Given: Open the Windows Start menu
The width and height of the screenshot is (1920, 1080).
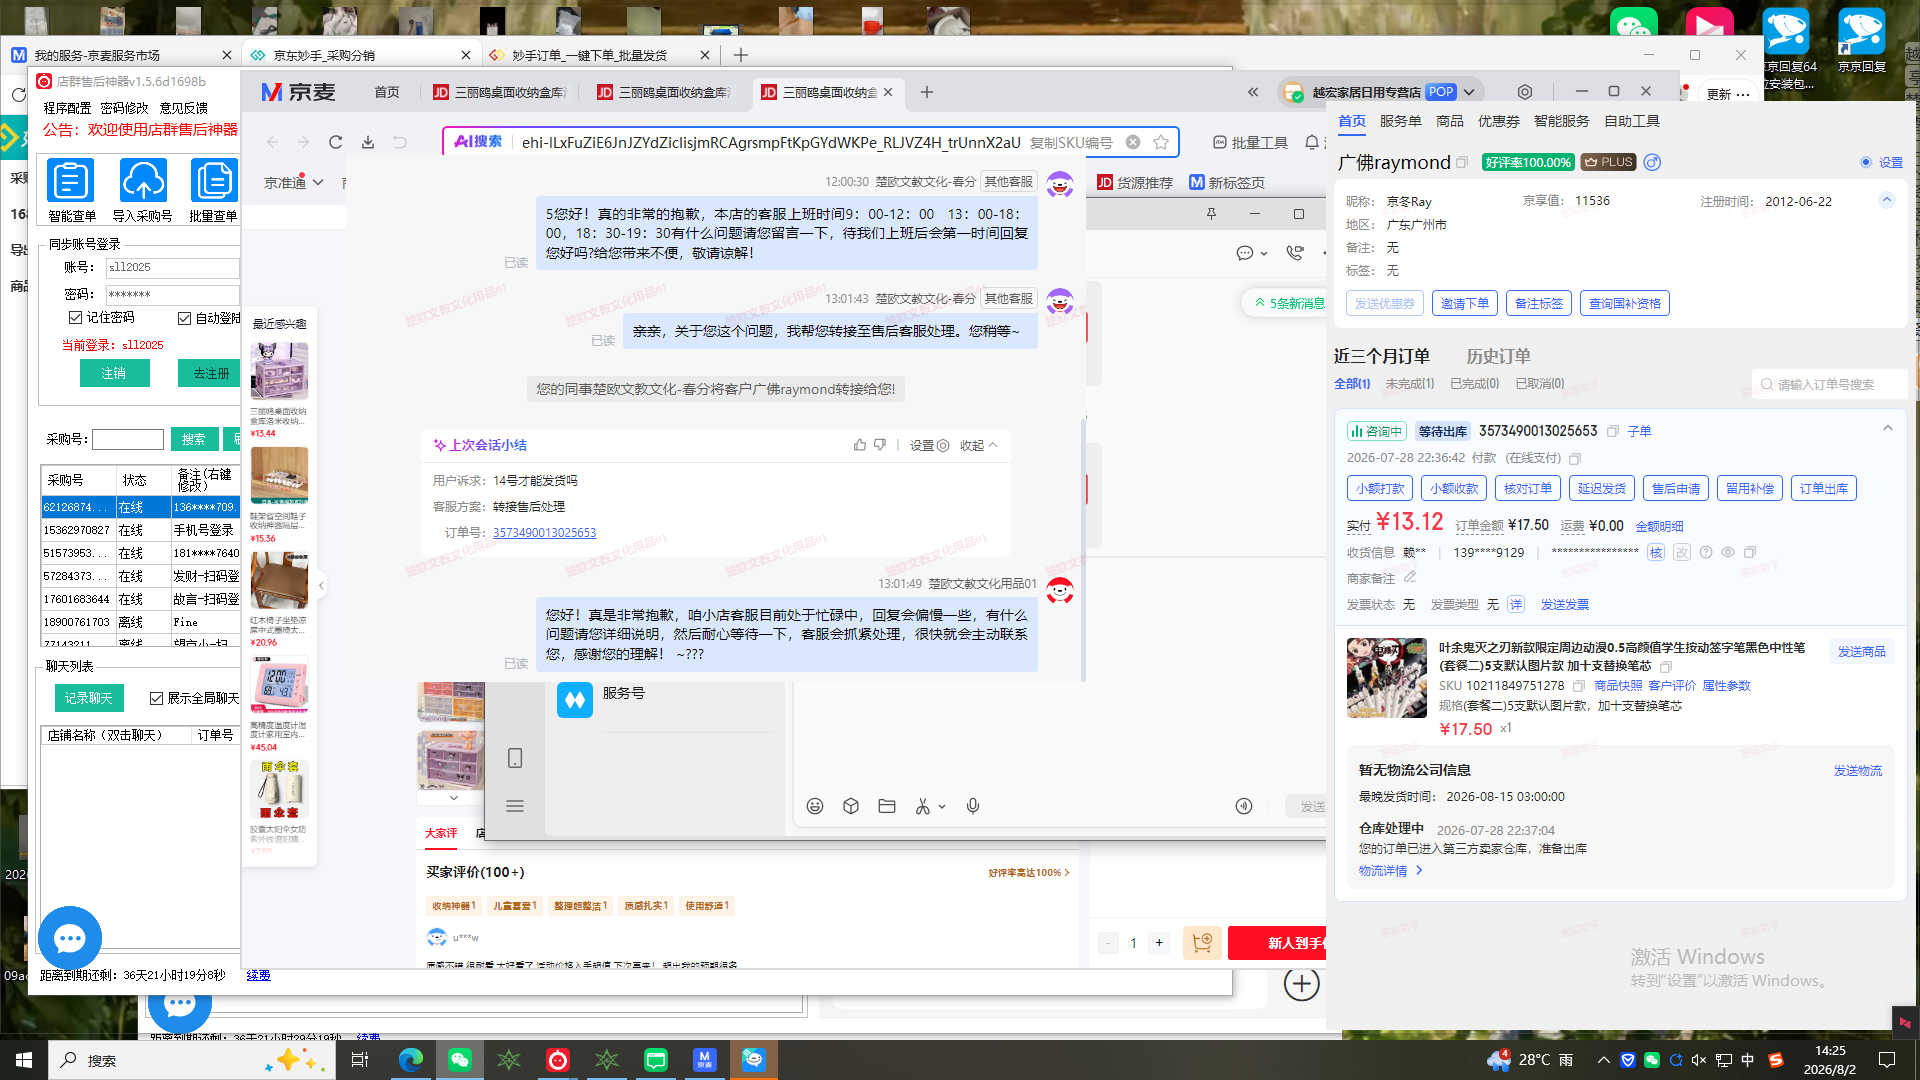Looking at the screenshot, I should pyautogui.click(x=24, y=1060).
